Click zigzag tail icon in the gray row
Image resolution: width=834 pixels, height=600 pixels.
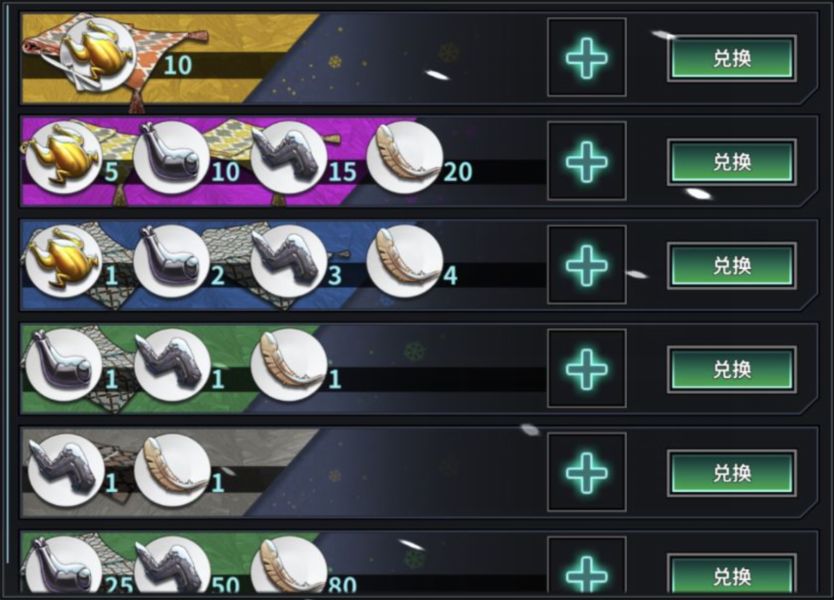pos(64,469)
